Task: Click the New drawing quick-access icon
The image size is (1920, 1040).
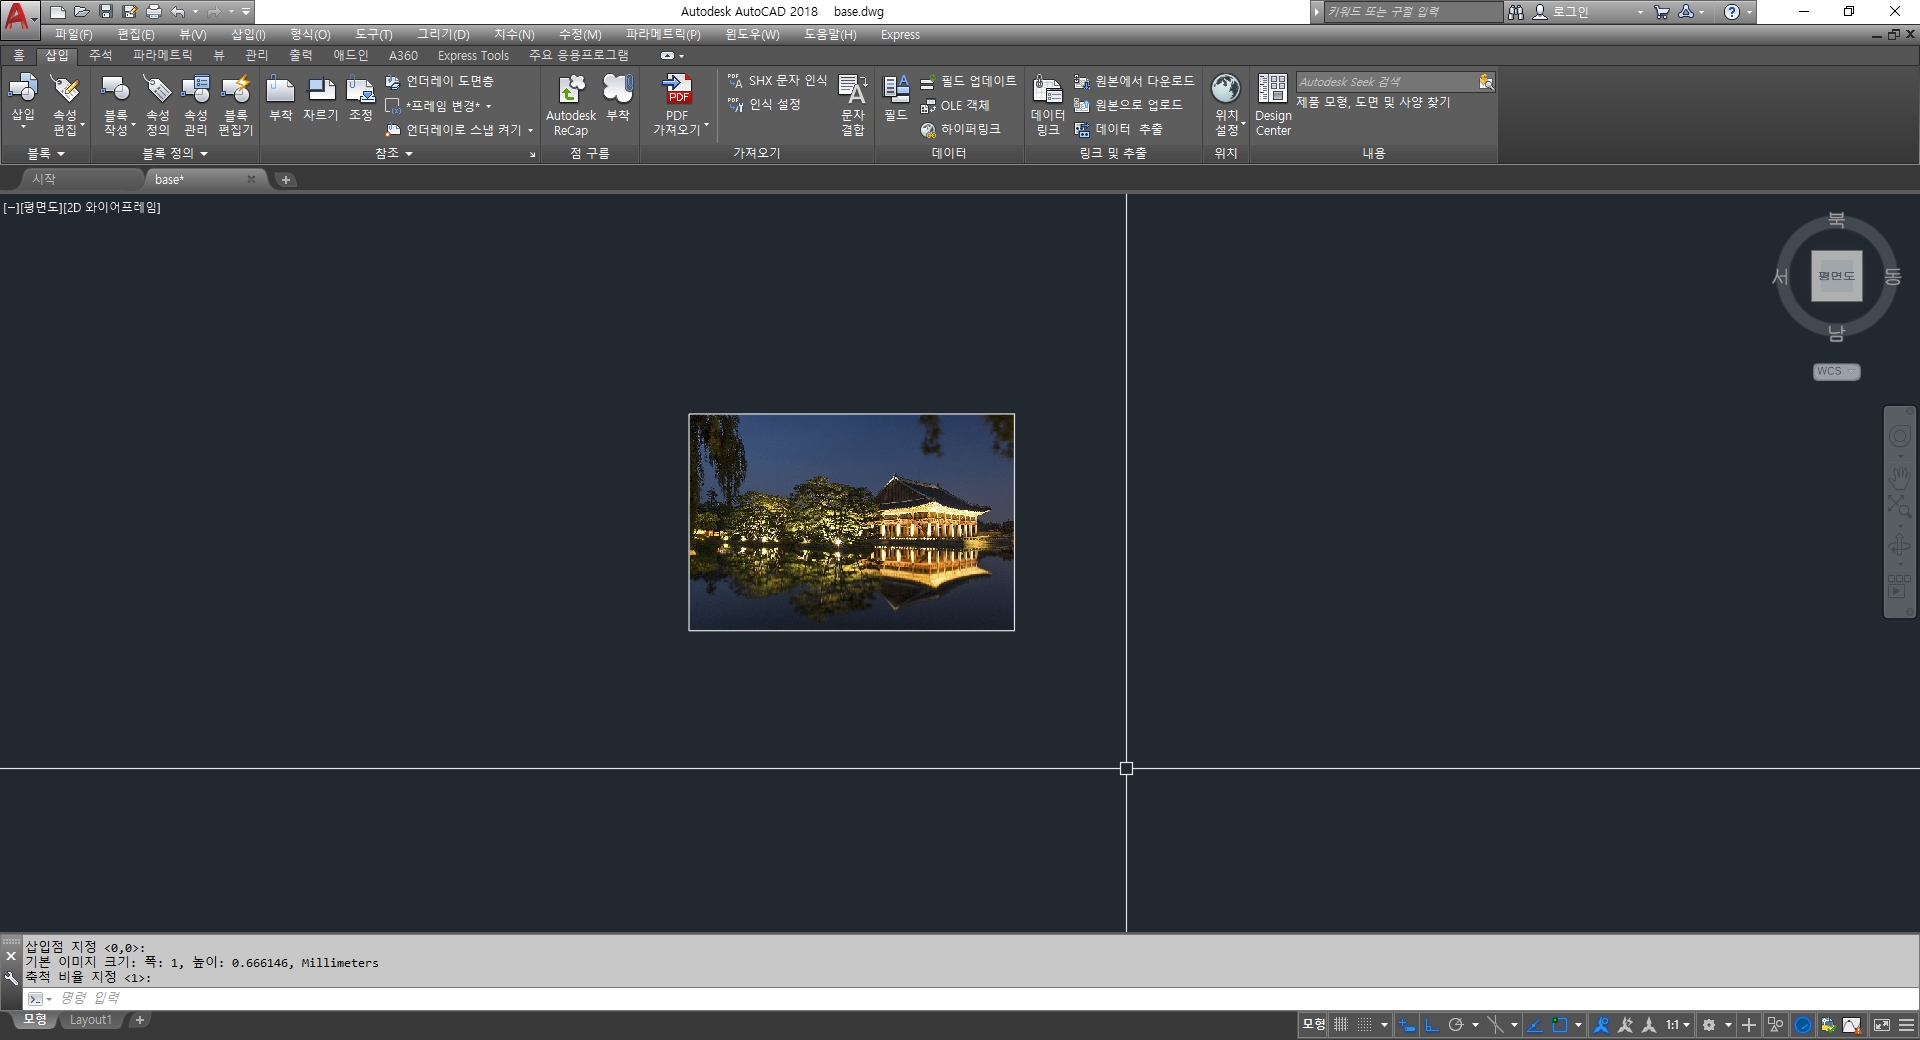Action: coord(58,12)
